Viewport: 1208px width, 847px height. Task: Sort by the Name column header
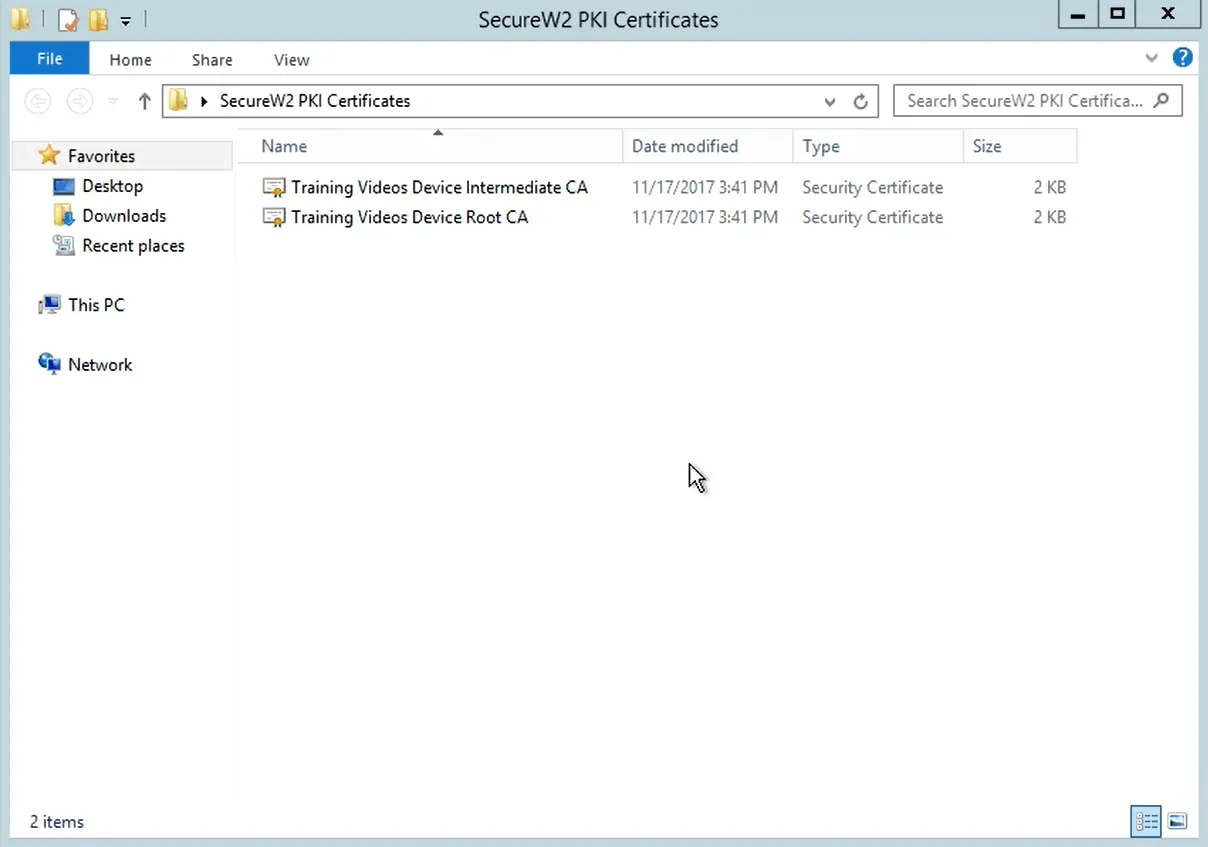pos(284,146)
